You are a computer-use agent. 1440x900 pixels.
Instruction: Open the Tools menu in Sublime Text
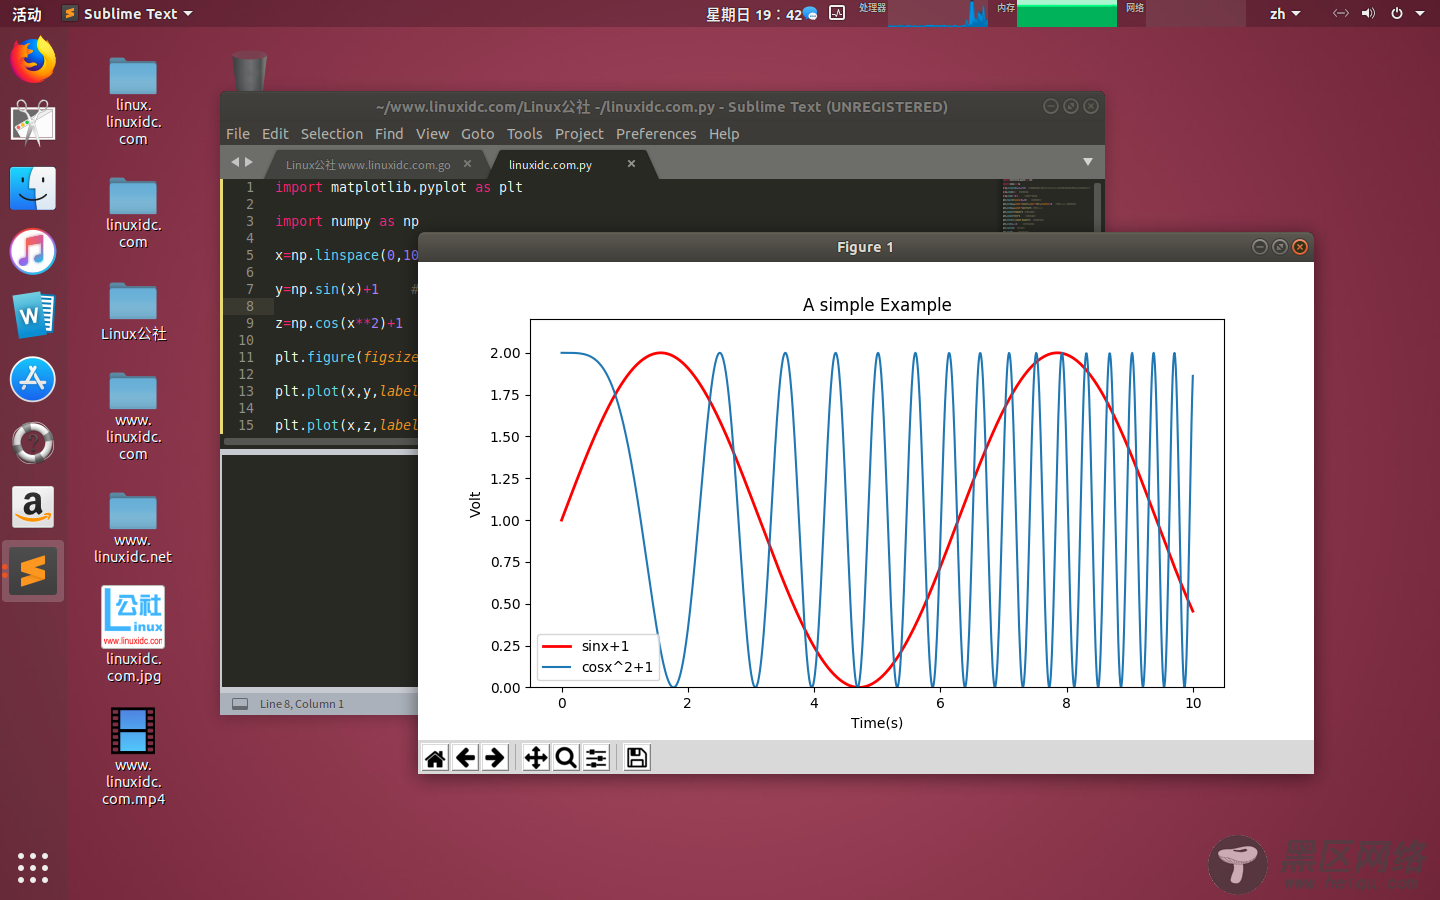click(524, 134)
